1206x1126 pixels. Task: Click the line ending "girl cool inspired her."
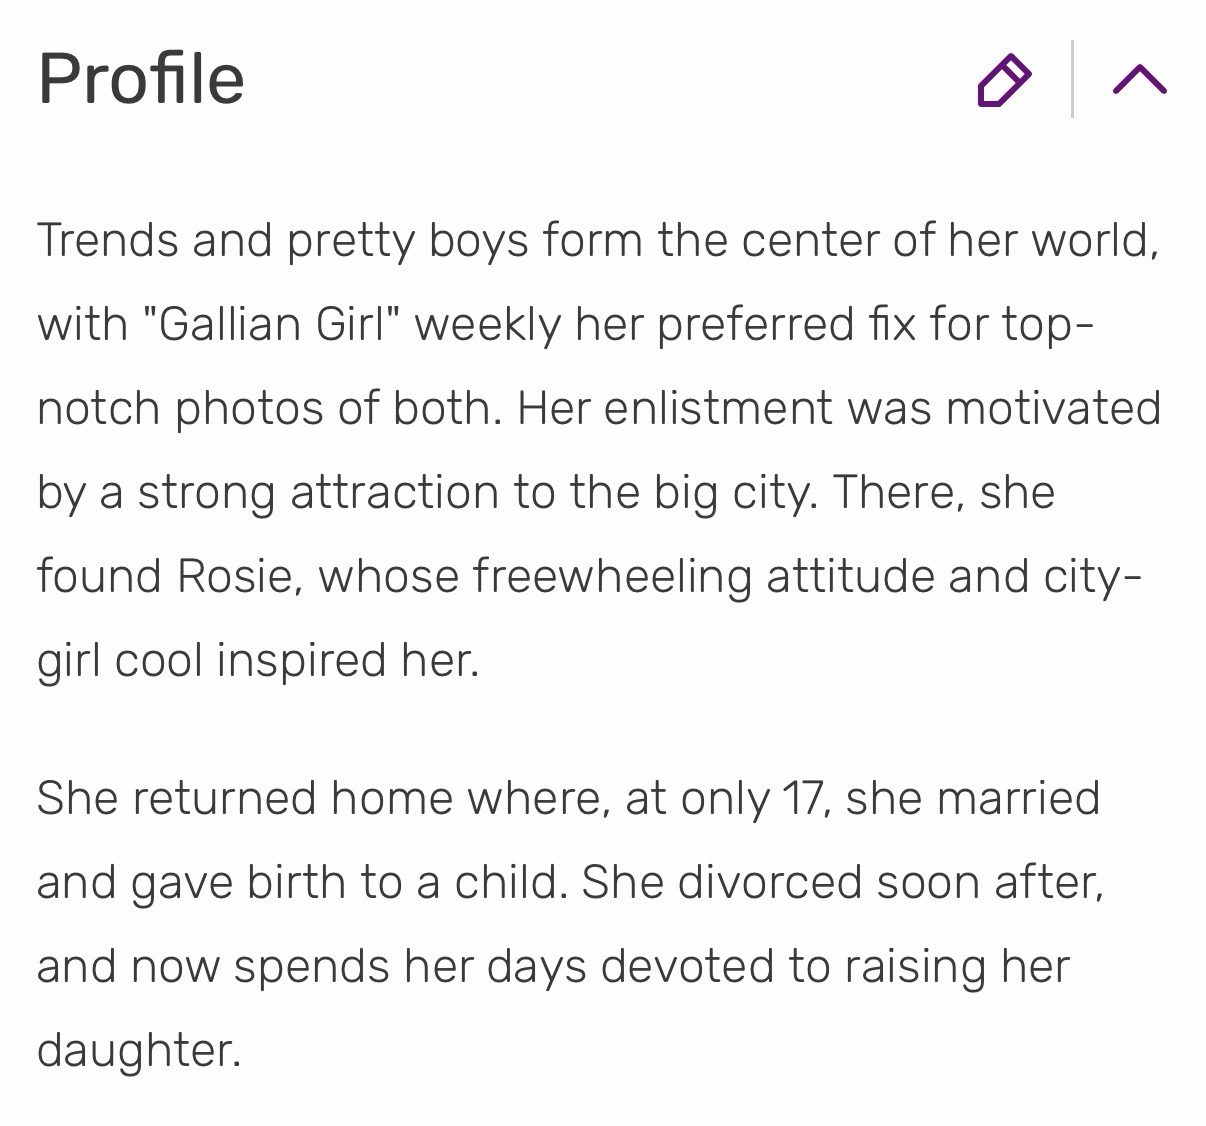point(258,661)
